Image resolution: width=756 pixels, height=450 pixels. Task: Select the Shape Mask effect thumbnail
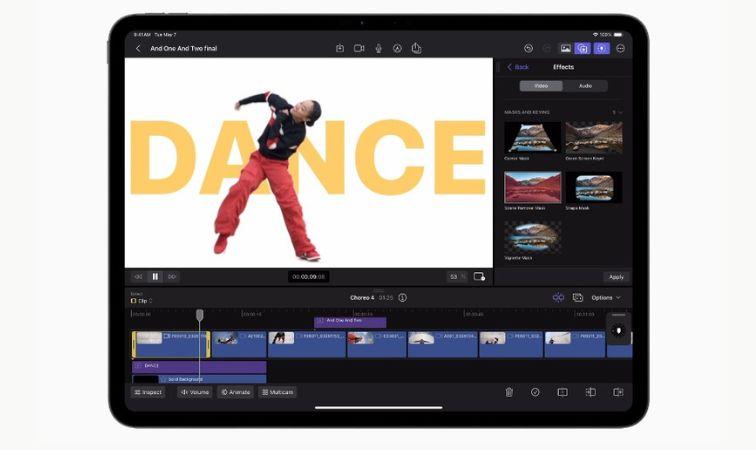click(594, 187)
